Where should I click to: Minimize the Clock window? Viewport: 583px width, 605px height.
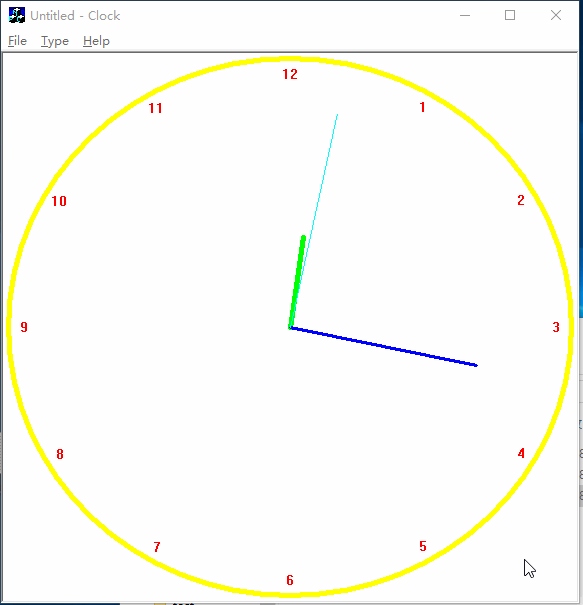465,15
